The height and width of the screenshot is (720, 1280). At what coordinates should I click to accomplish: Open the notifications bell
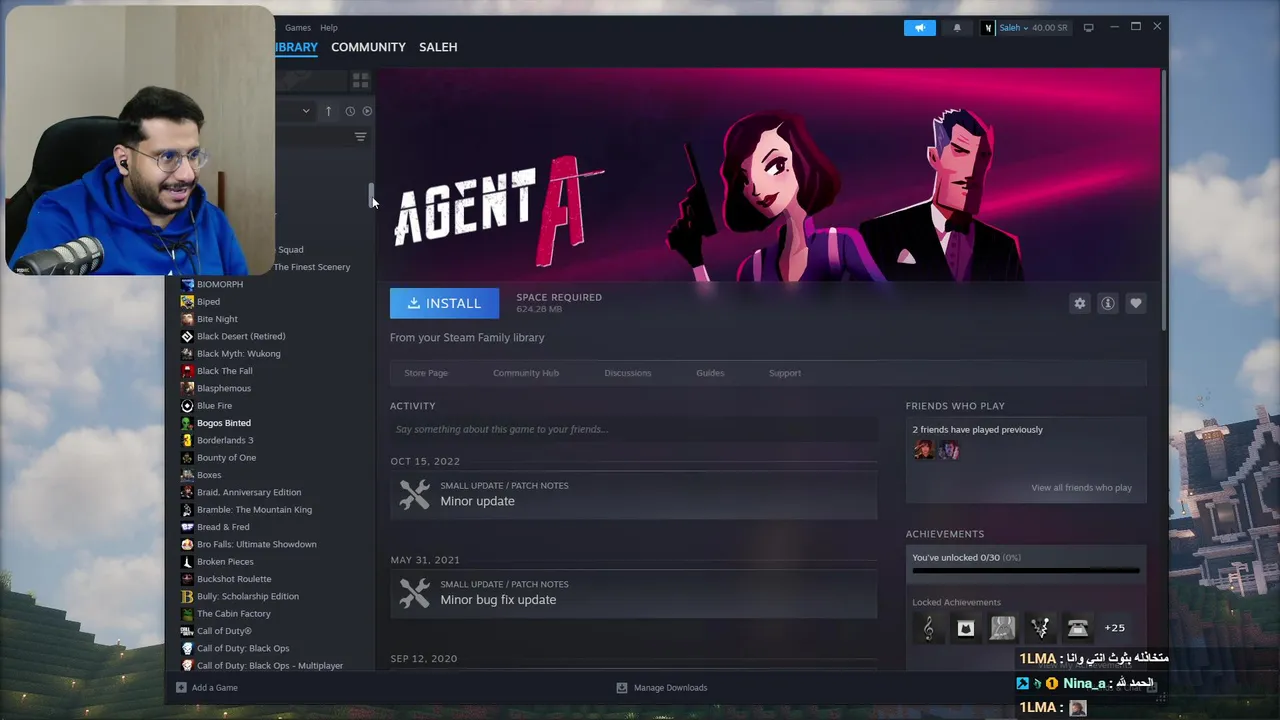[957, 28]
